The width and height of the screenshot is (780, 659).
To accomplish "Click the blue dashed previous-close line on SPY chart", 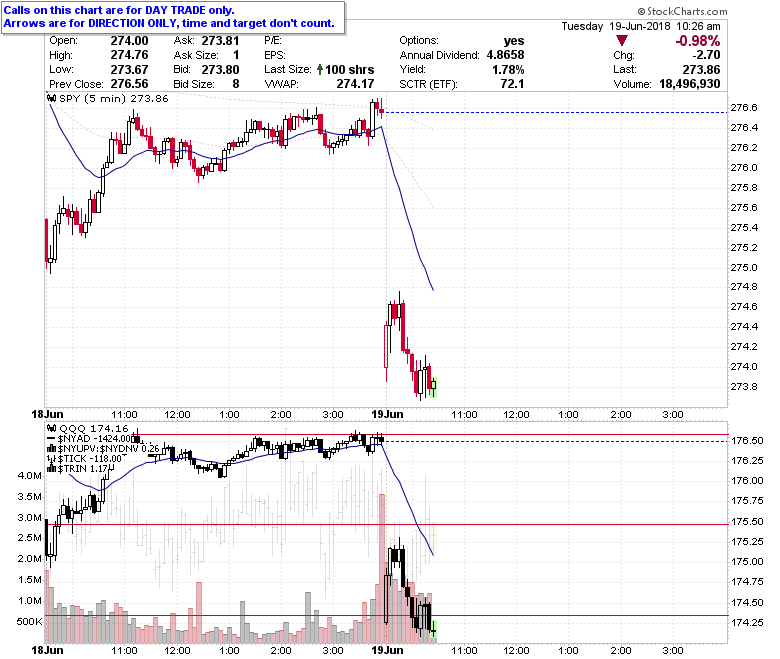I will (x=556, y=112).
